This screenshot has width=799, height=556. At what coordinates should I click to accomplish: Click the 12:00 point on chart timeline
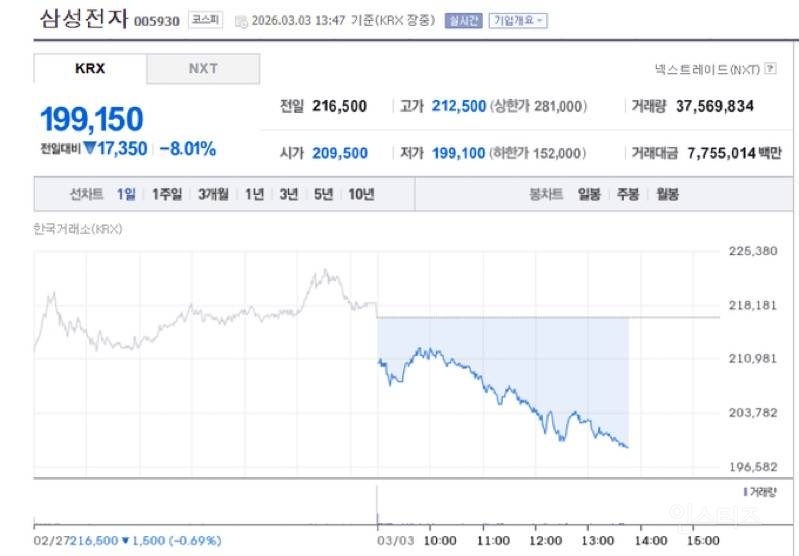pyautogui.click(x=545, y=541)
